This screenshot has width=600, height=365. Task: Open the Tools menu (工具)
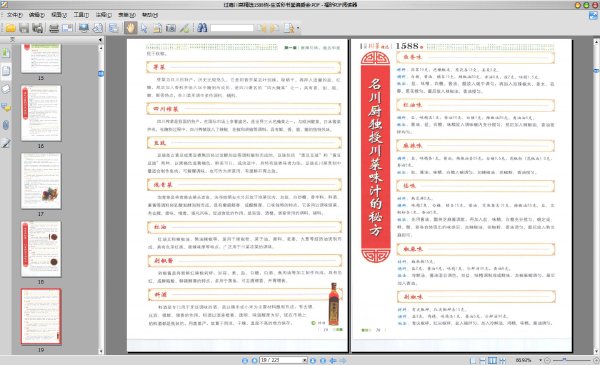[x=81, y=15]
